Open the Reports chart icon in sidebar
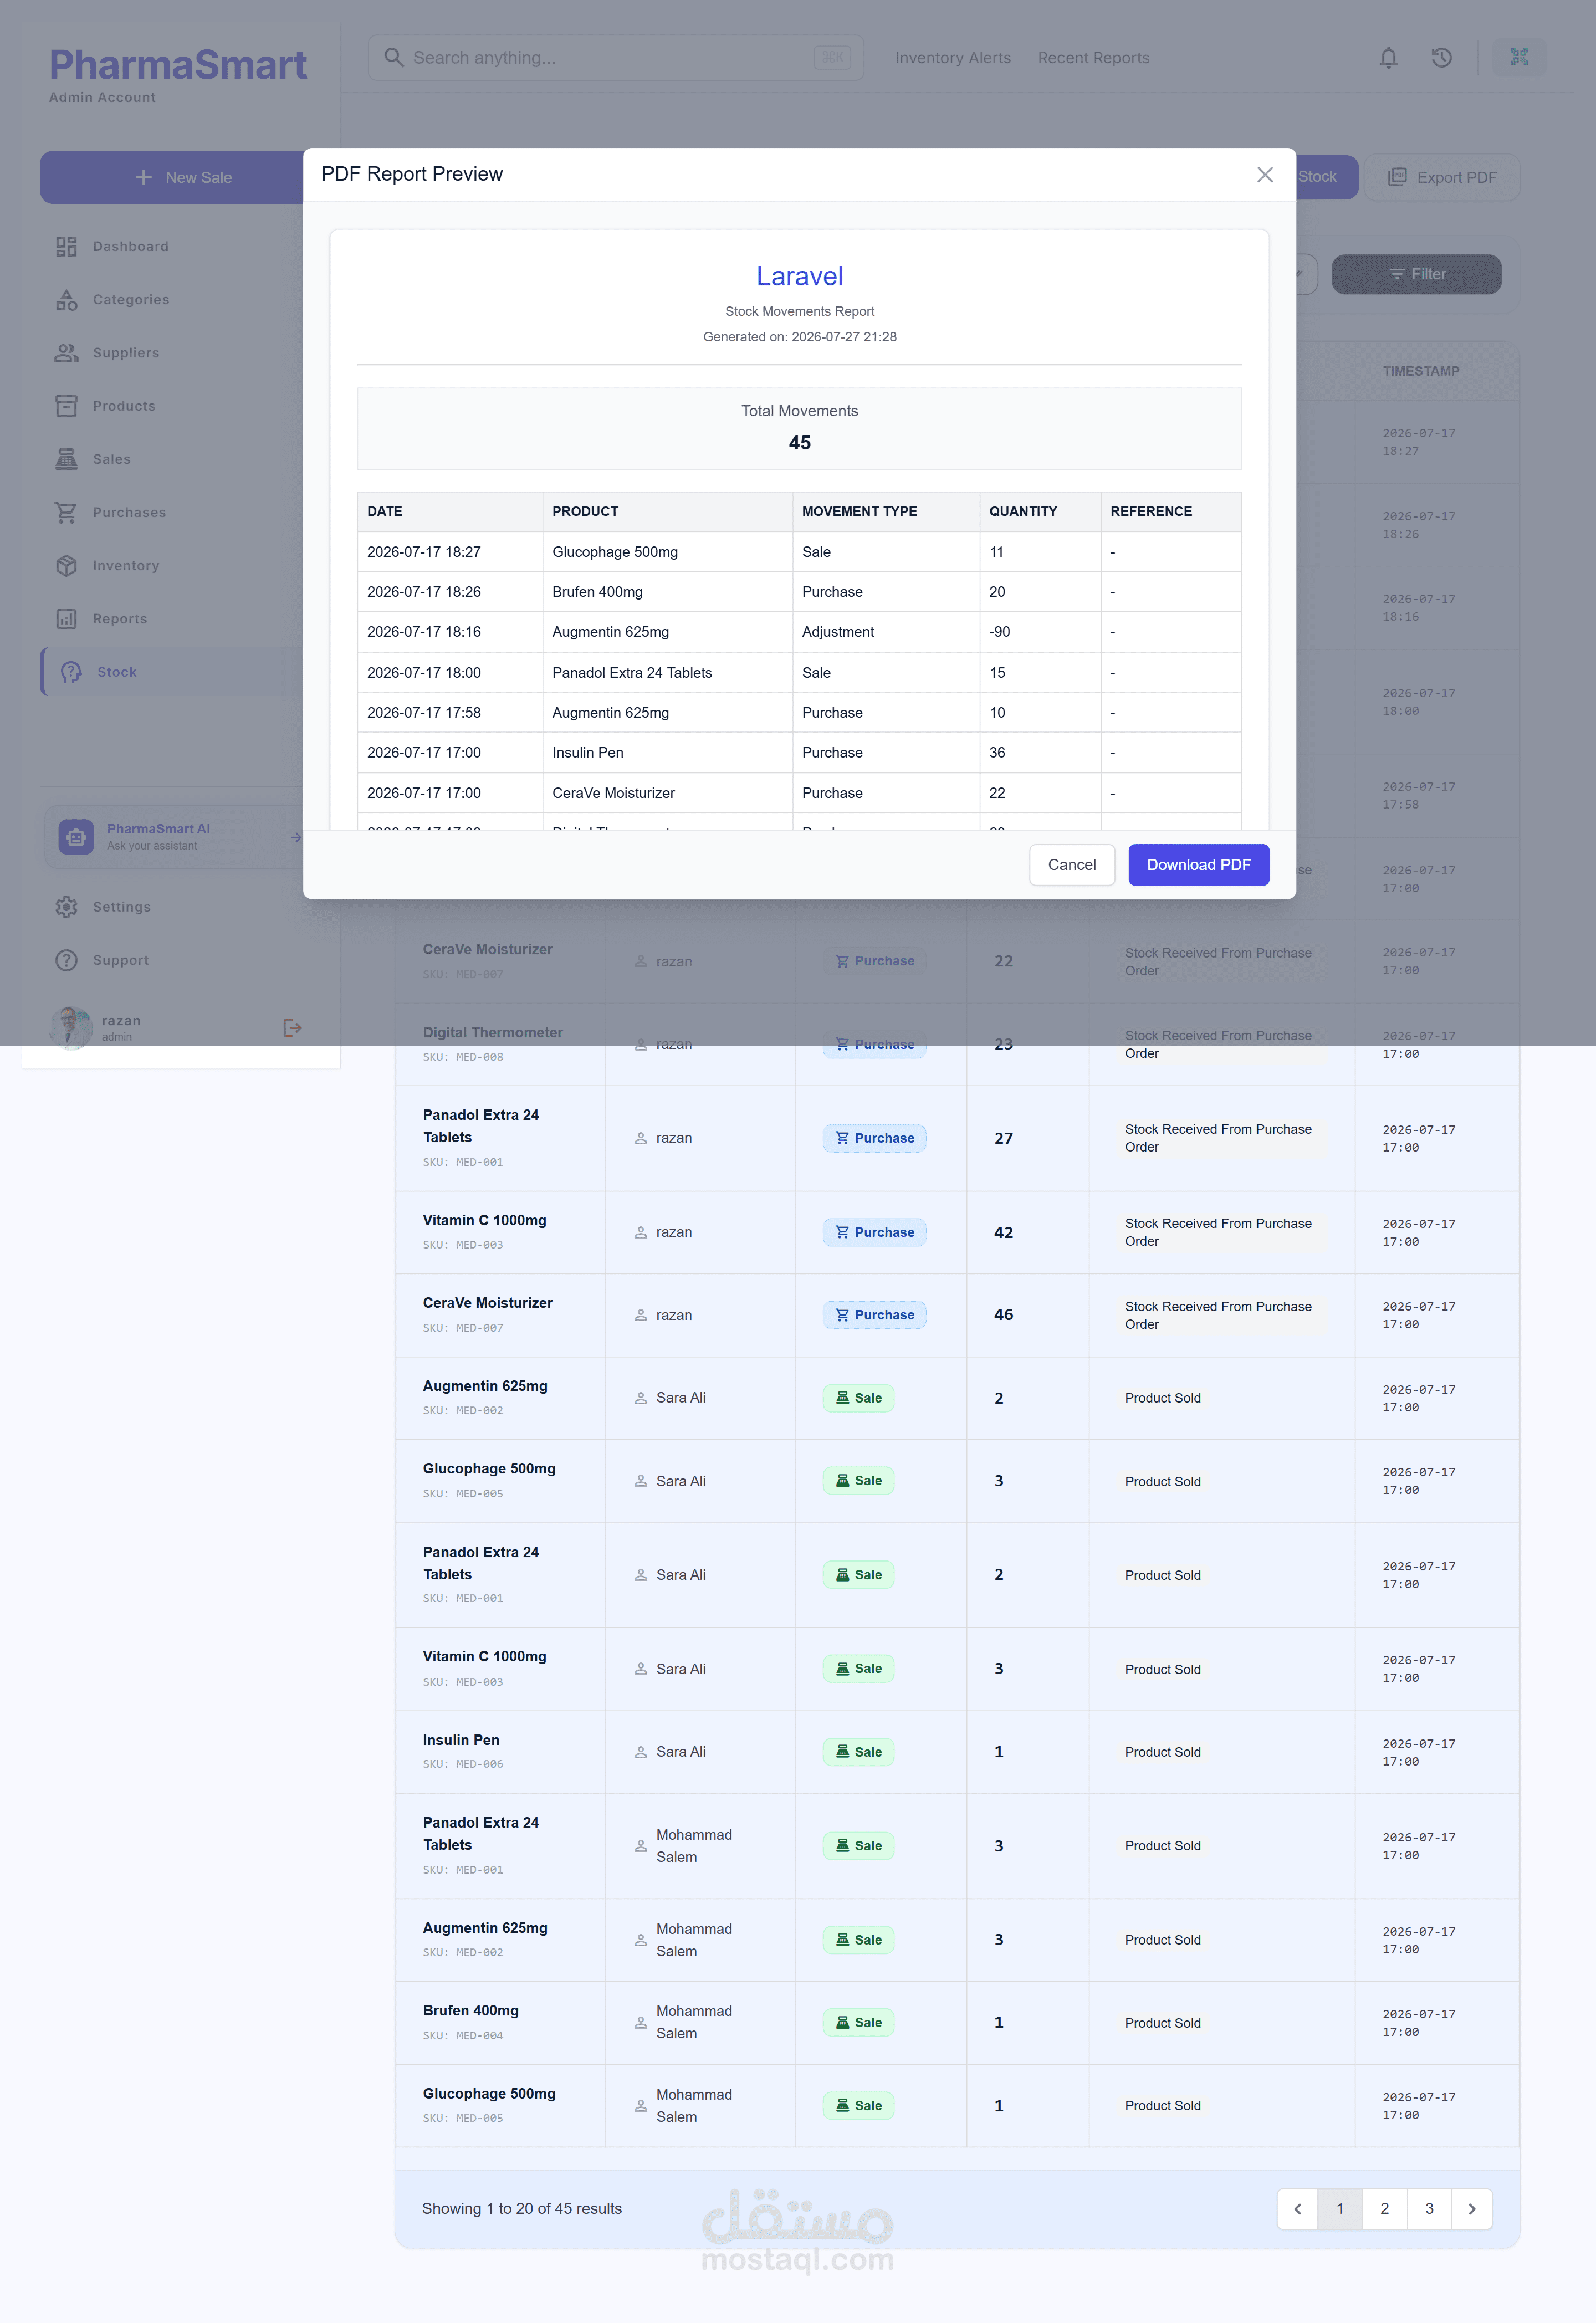1596x2323 pixels. coord(66,619)
